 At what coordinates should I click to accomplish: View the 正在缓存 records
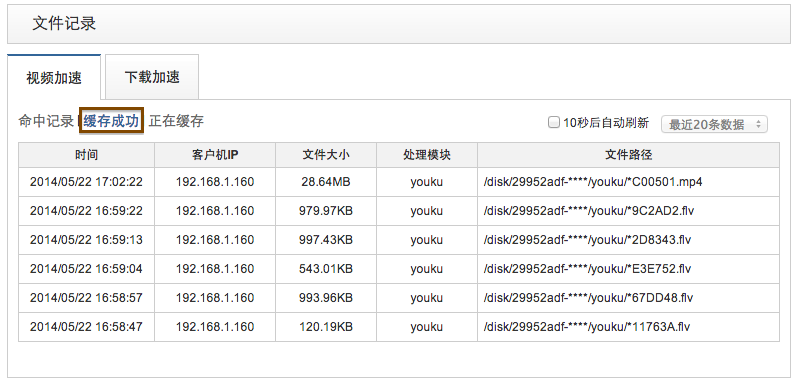[176, 121]
